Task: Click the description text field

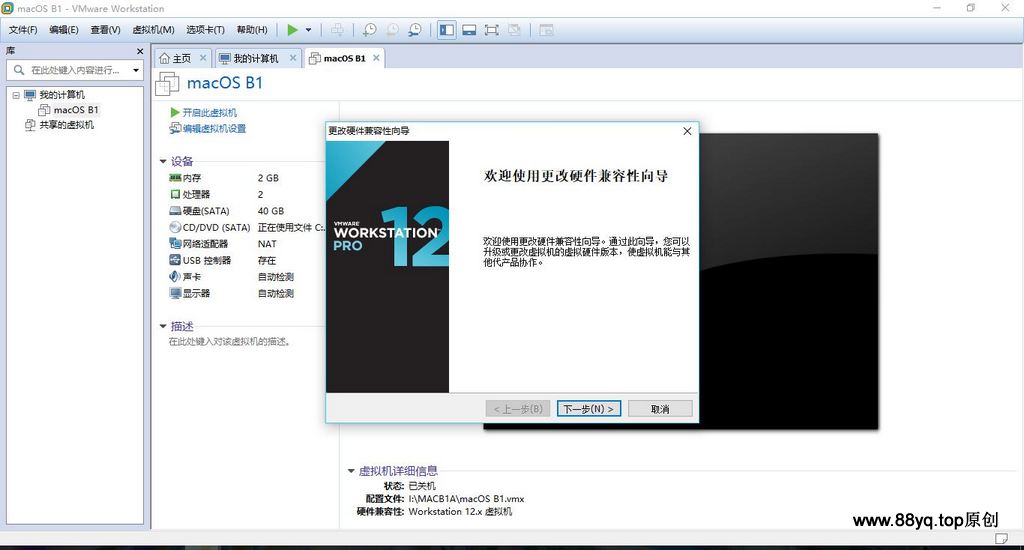Action: (x=229, y=342)
